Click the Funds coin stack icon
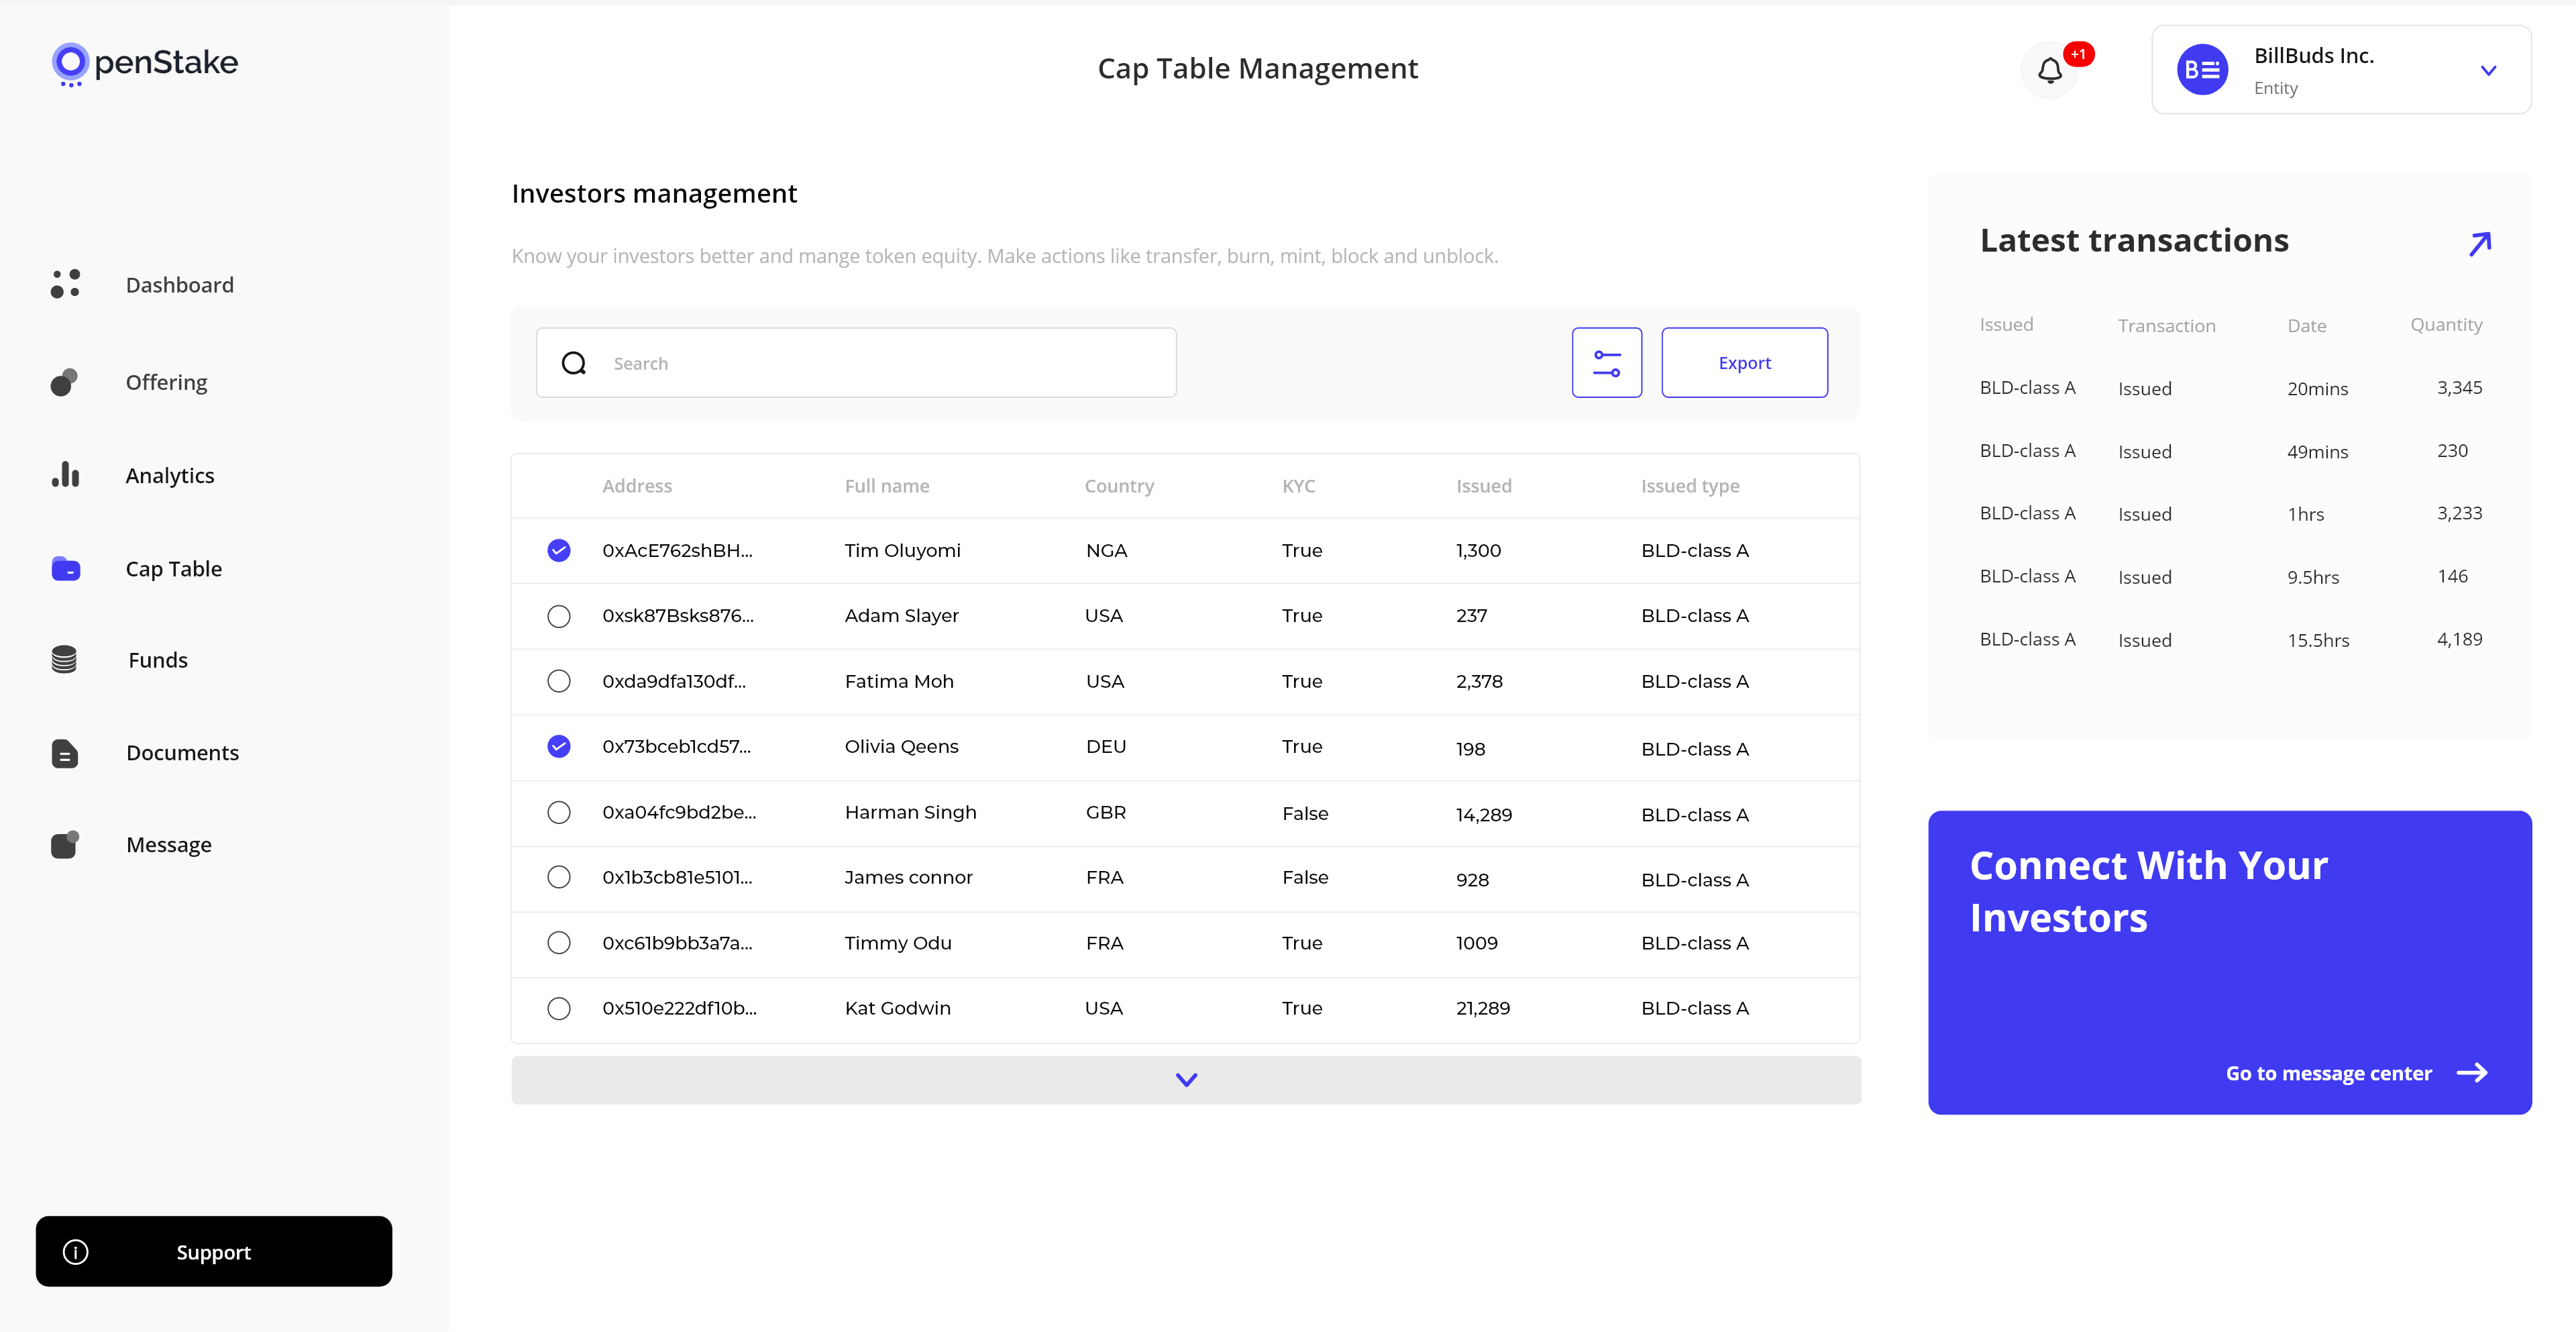The image size is (2576, 1332). tap(64, 660)
